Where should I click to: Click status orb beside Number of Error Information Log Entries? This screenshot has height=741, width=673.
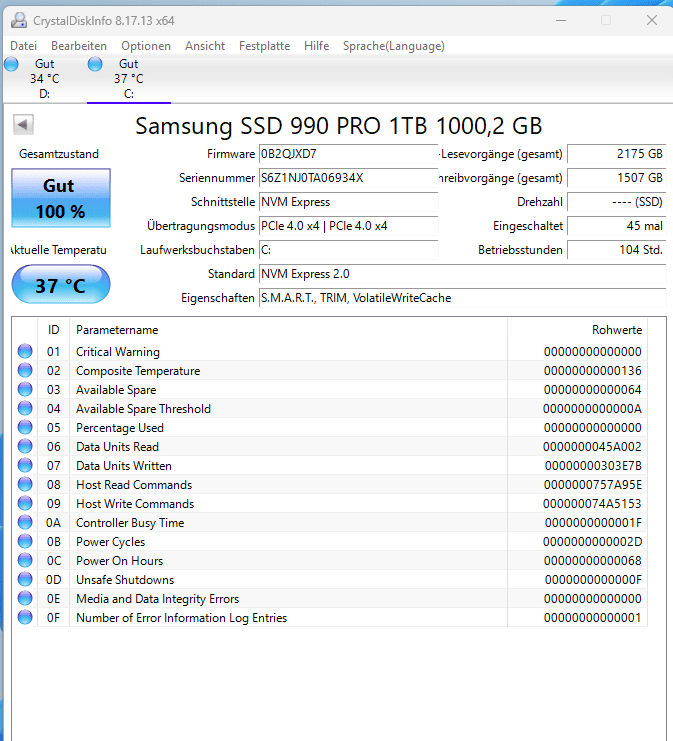(x=25, y=617)
